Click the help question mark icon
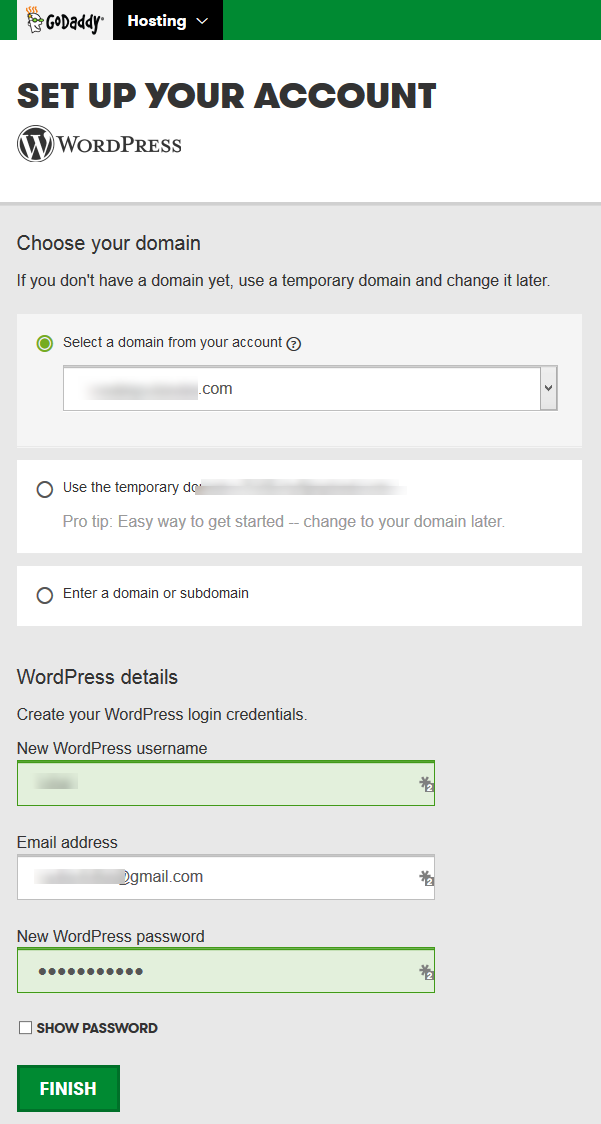The image size is (601, 1124). 293,344
